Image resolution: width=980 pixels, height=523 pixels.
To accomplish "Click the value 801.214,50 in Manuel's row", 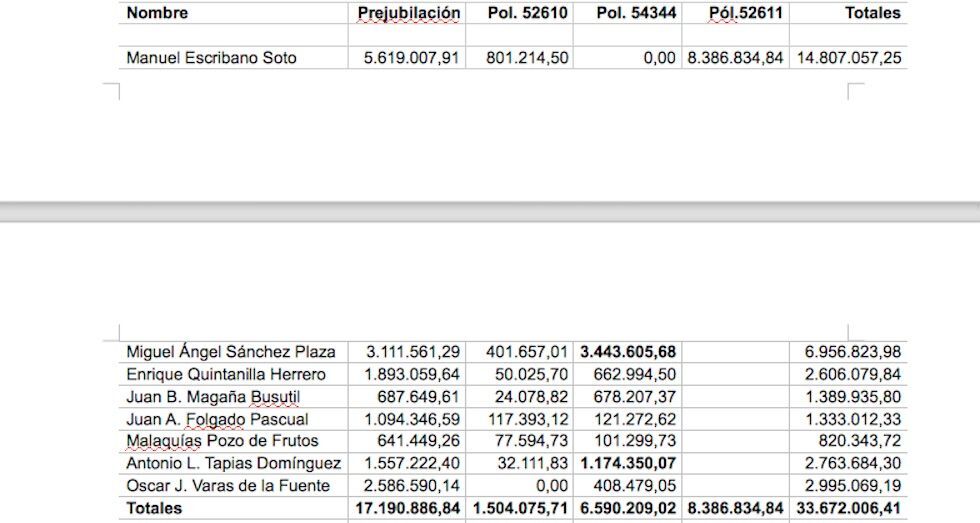I will click(528, 58).
